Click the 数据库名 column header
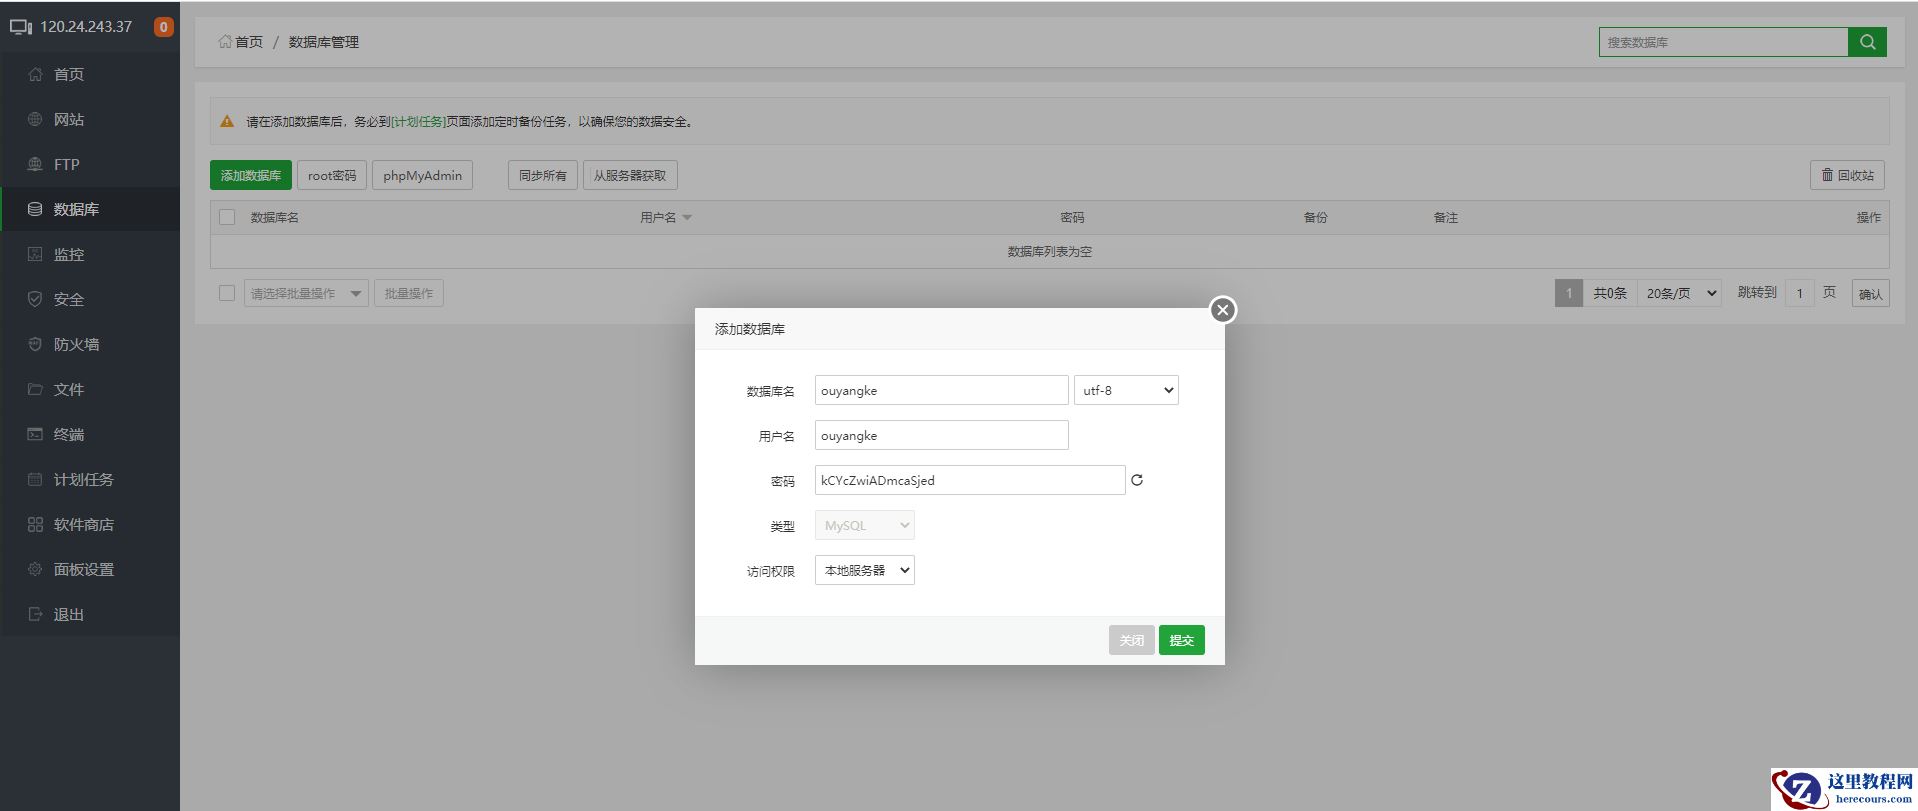 coord(275,217)
